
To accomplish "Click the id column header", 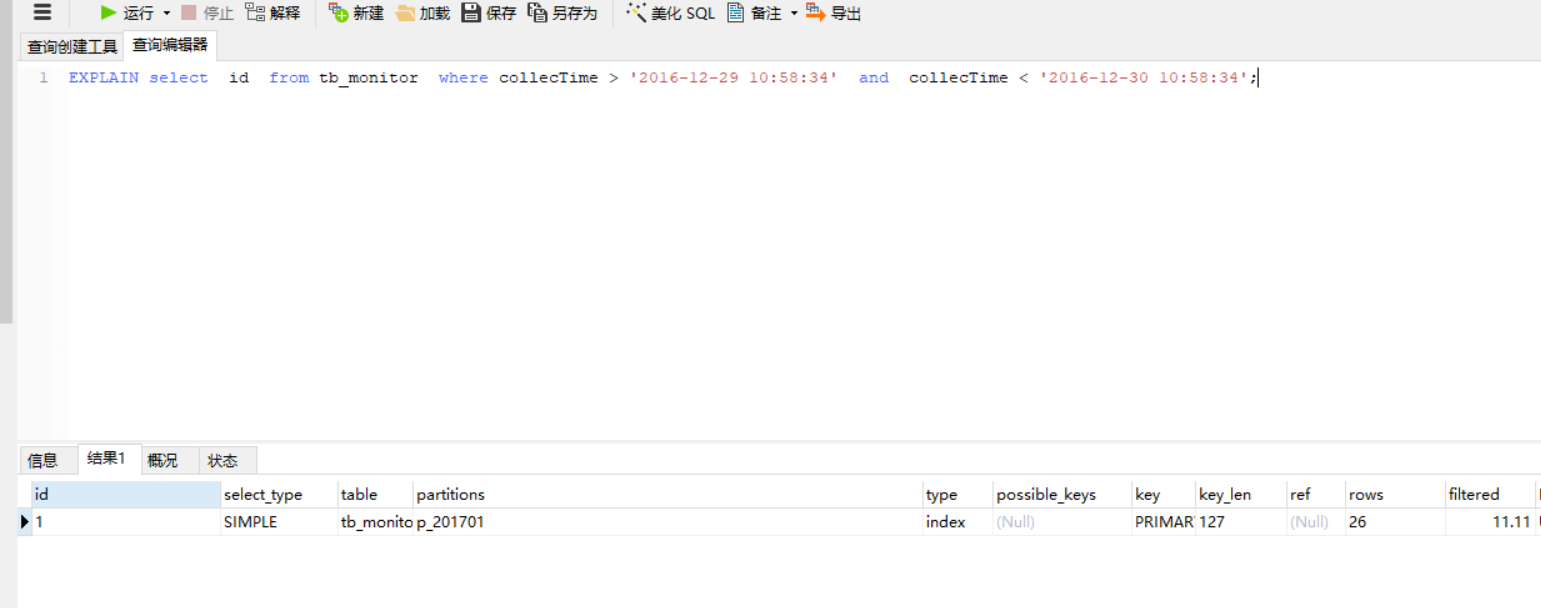I will tap(125, 494).
